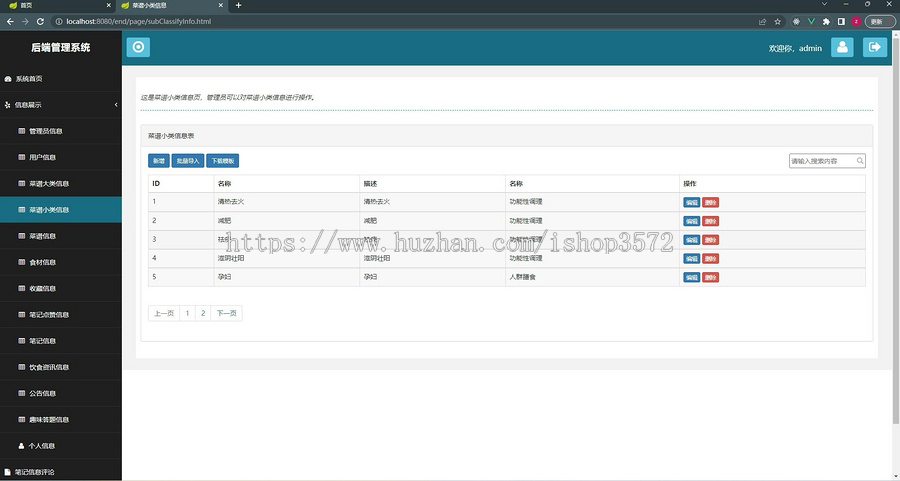Click the search magnifier icon in search box

click(860, 161)
